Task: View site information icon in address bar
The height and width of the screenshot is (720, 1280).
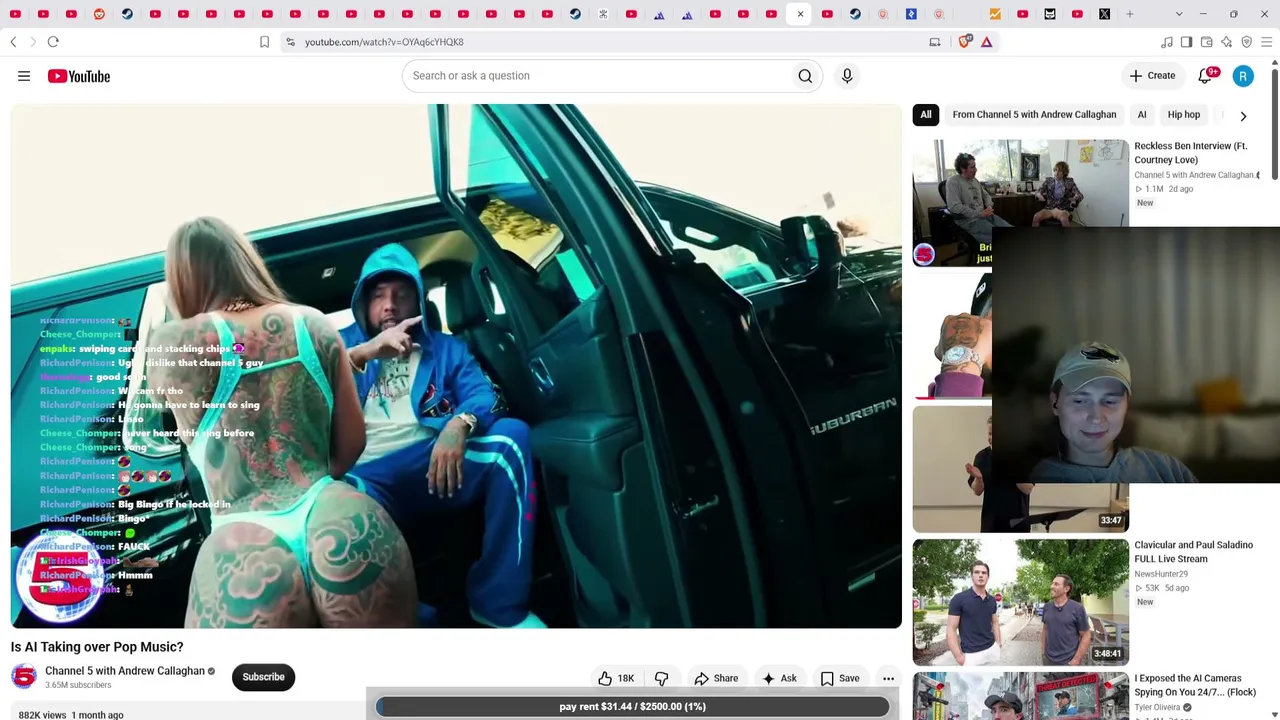Action: coord(290,42)
